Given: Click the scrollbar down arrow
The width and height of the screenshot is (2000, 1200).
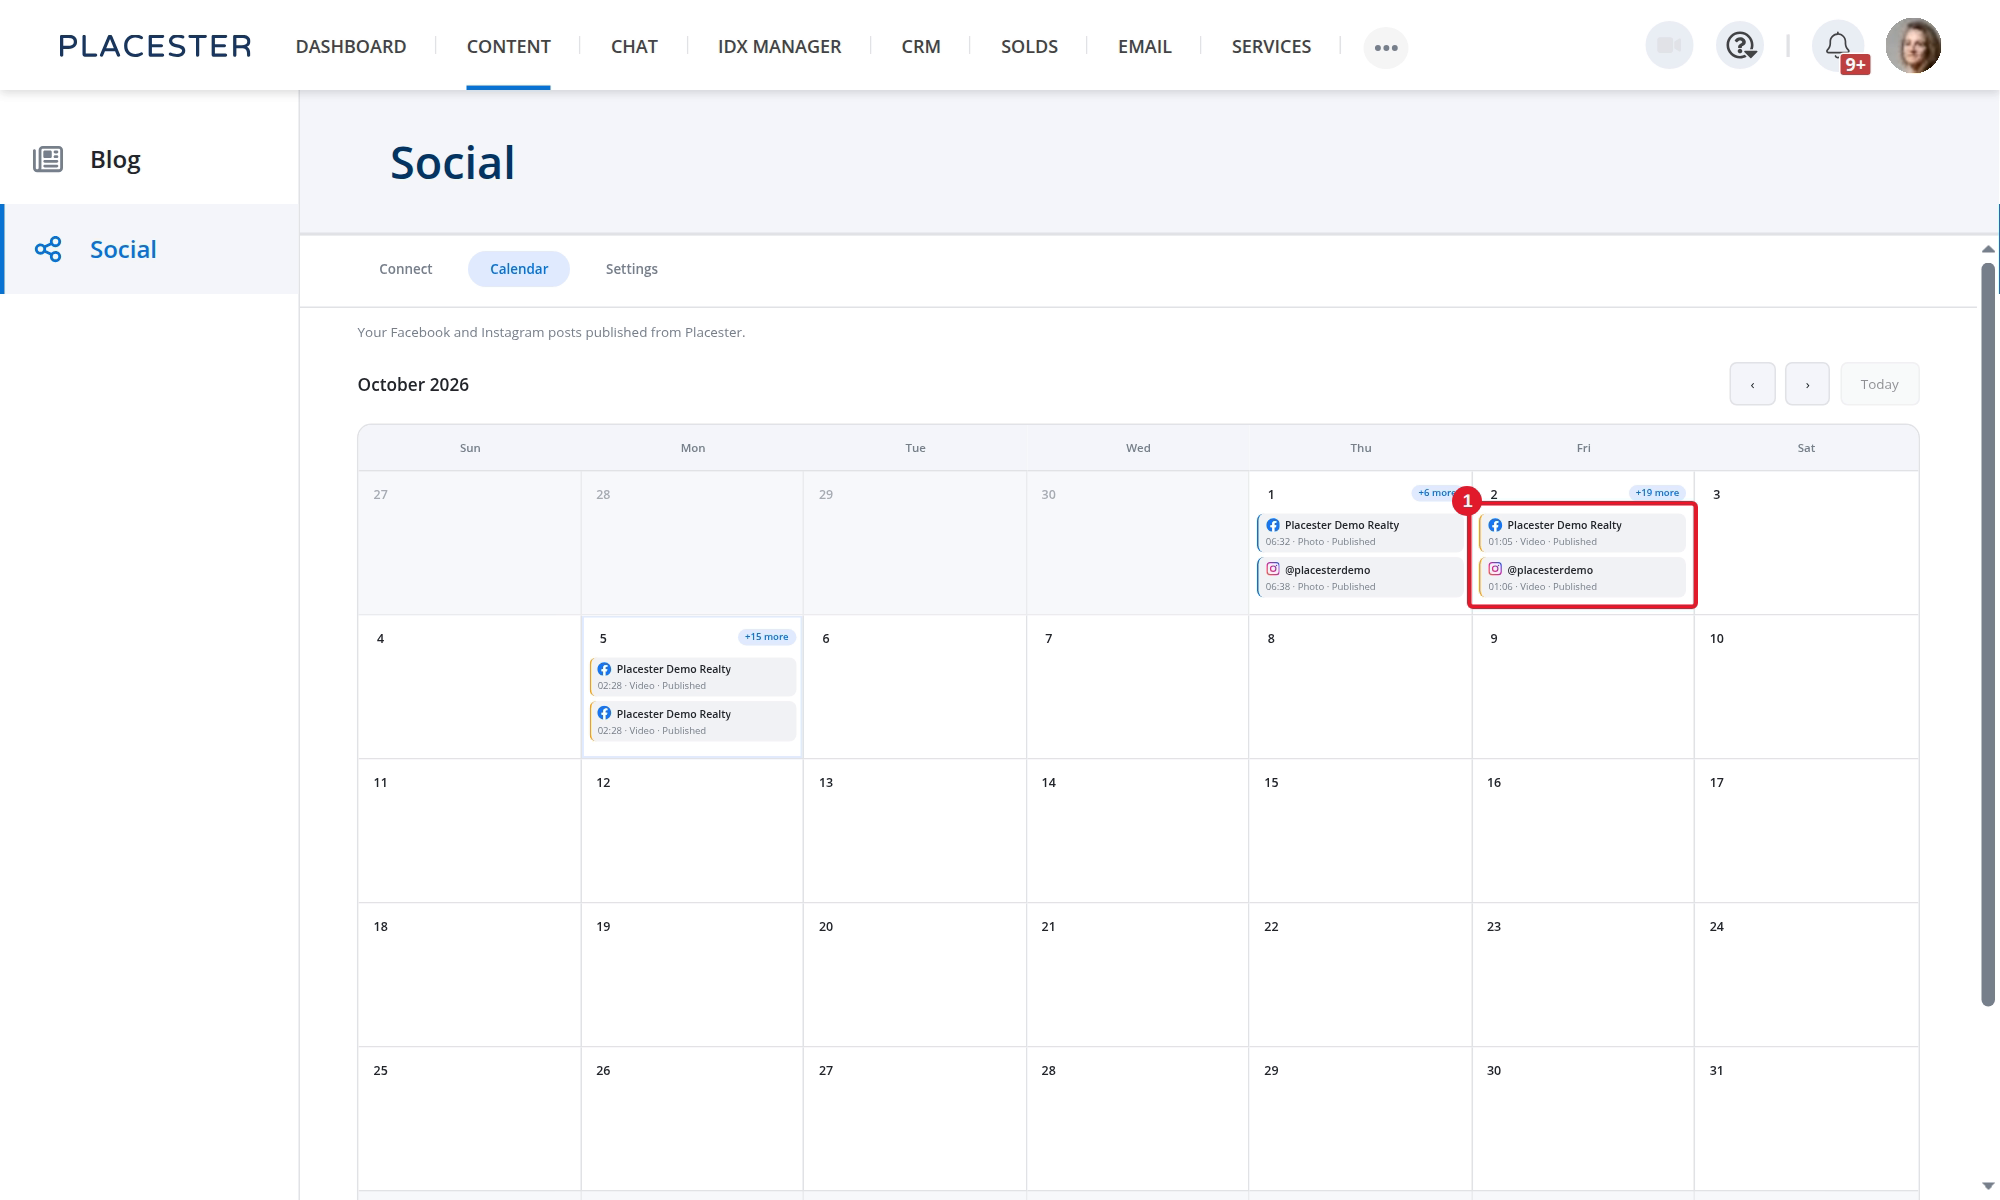Looking at the screenshot, I should click(1988, 1187).
